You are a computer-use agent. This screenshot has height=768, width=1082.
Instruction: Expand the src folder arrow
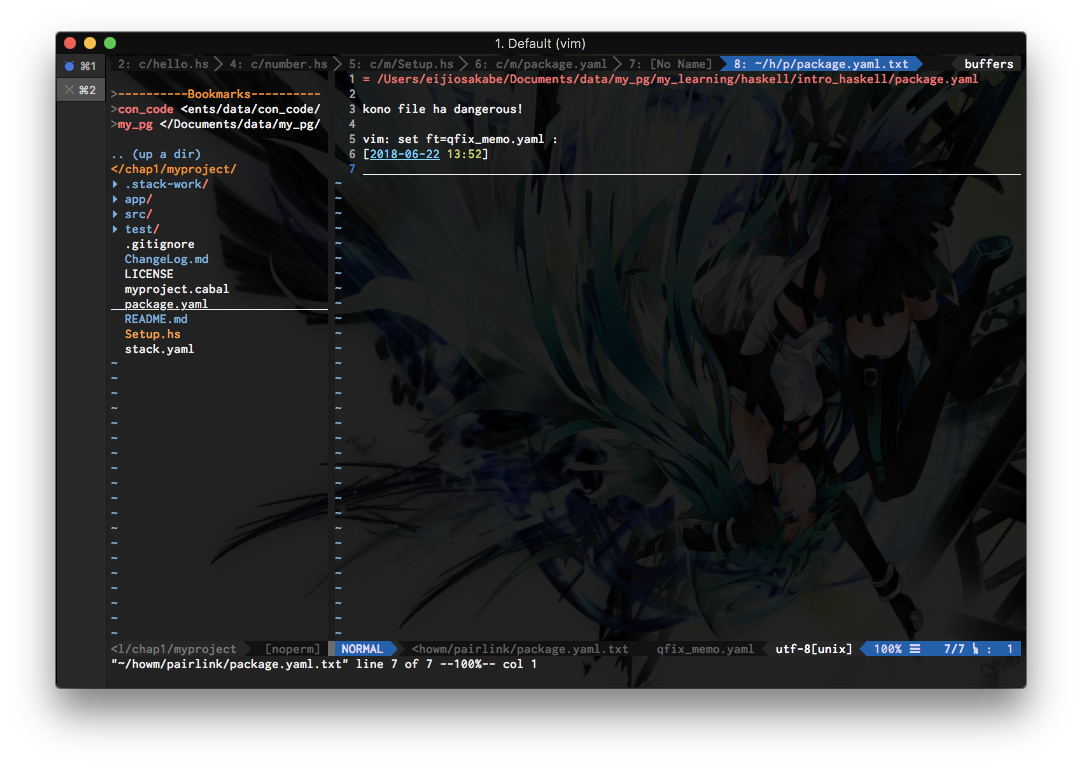pos(115,214)
